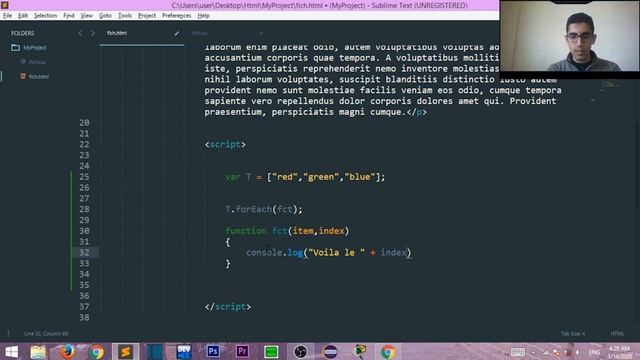Open File Explorer from taskbar
This screenshot has height=360, width=640.
(x=38, y=351)
